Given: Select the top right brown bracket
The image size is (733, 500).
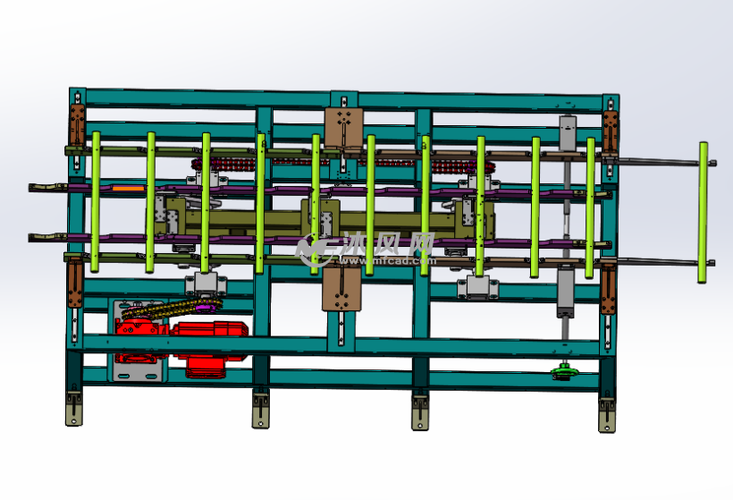Looking at the screenshot, I should pos(609,130).
